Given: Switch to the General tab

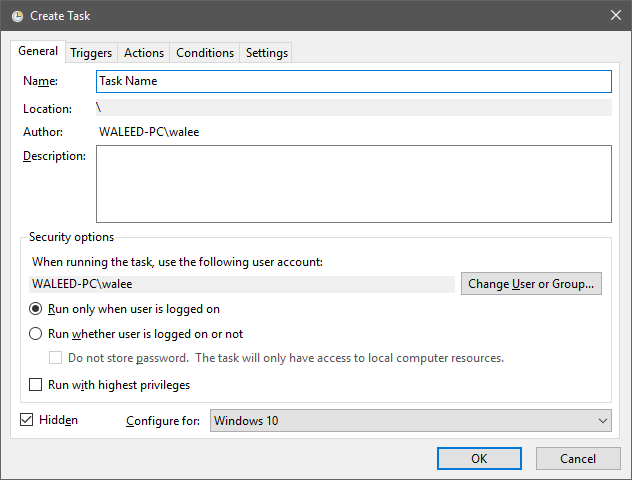Looking at the screenshot, I should pos(38,51).
